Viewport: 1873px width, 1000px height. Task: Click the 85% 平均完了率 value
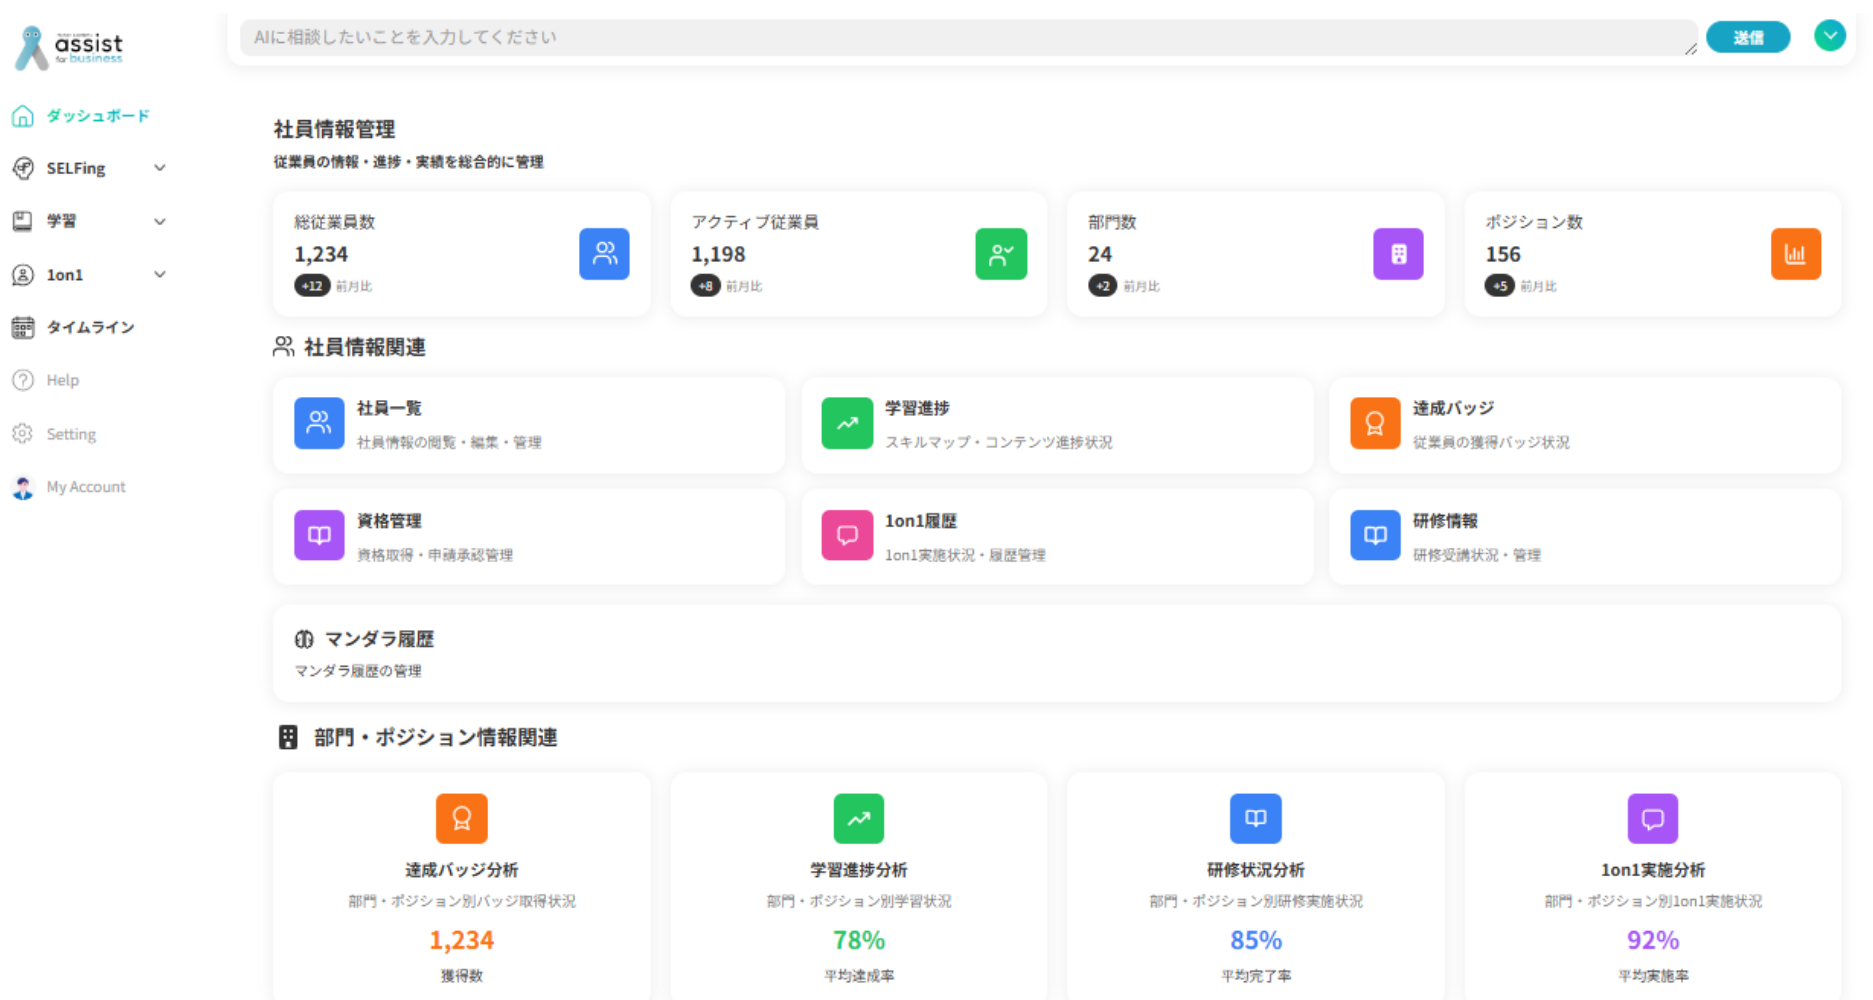(1256, 940)
